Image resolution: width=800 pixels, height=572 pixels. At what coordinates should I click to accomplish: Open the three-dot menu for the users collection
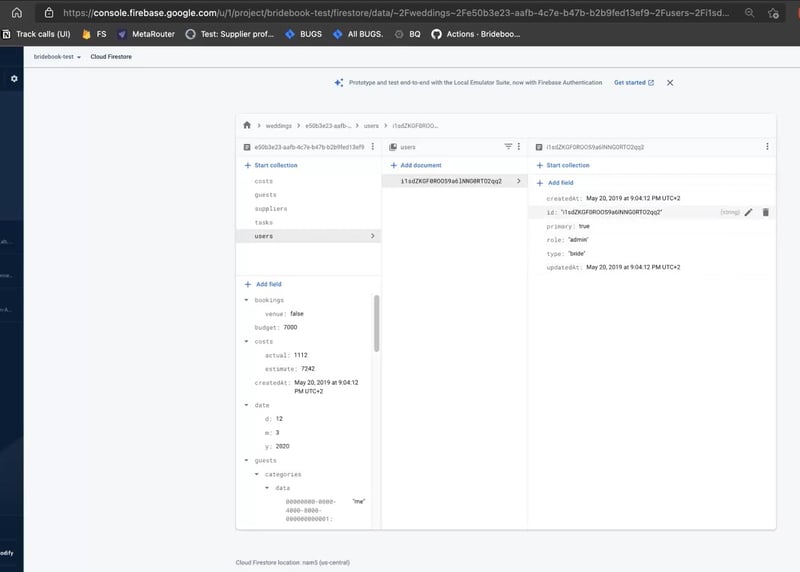coord(520,147)
